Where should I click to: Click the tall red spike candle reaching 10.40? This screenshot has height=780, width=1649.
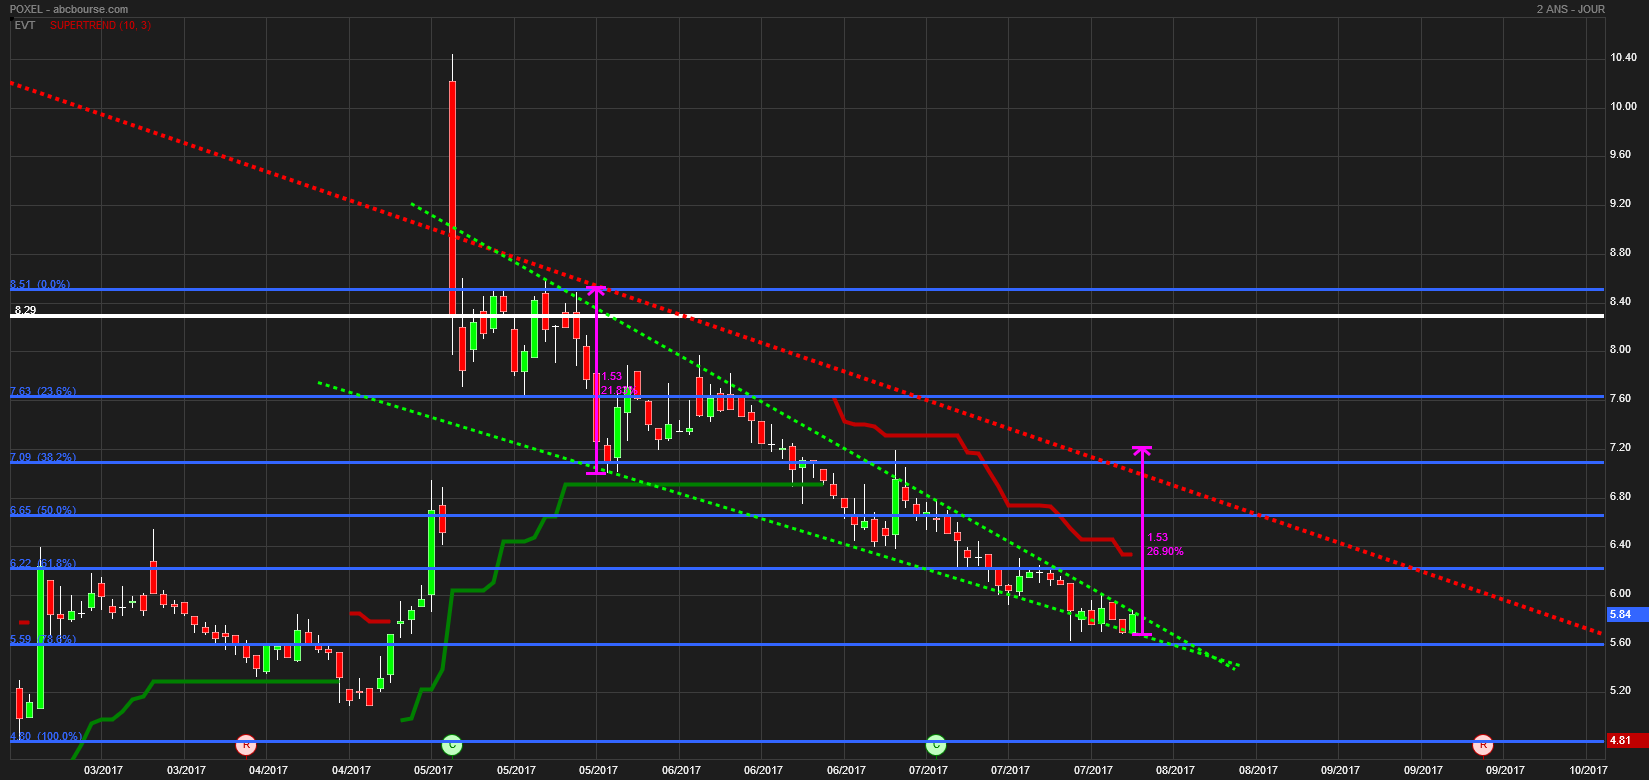452,198
